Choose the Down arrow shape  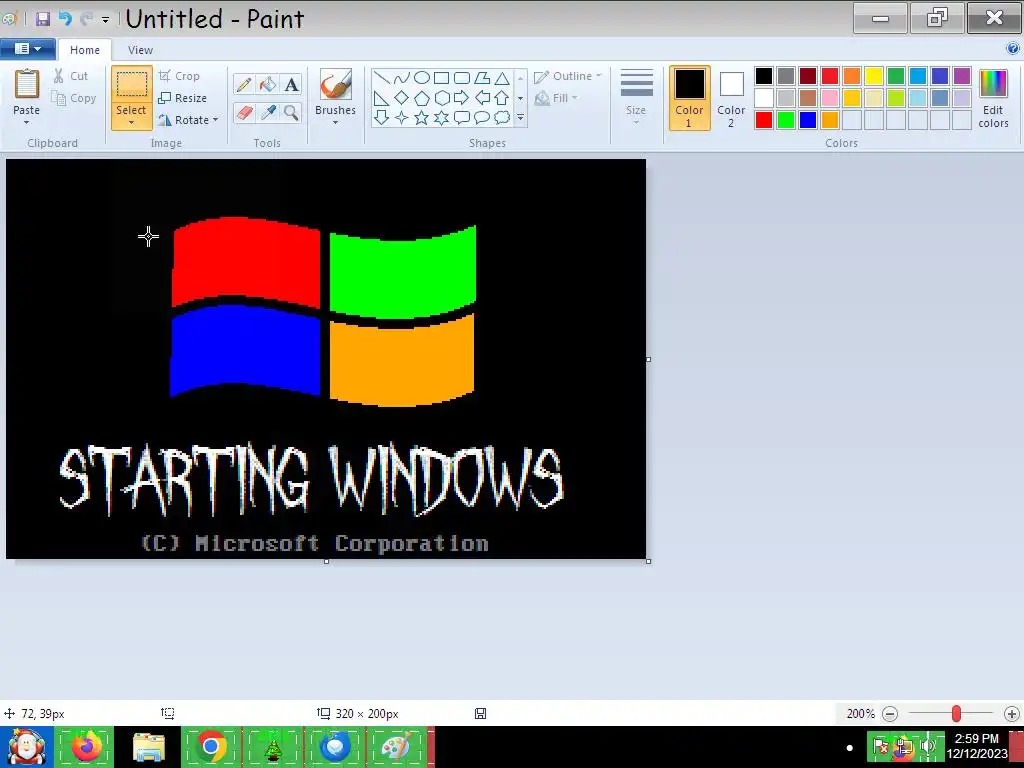[x=381, y=118]
